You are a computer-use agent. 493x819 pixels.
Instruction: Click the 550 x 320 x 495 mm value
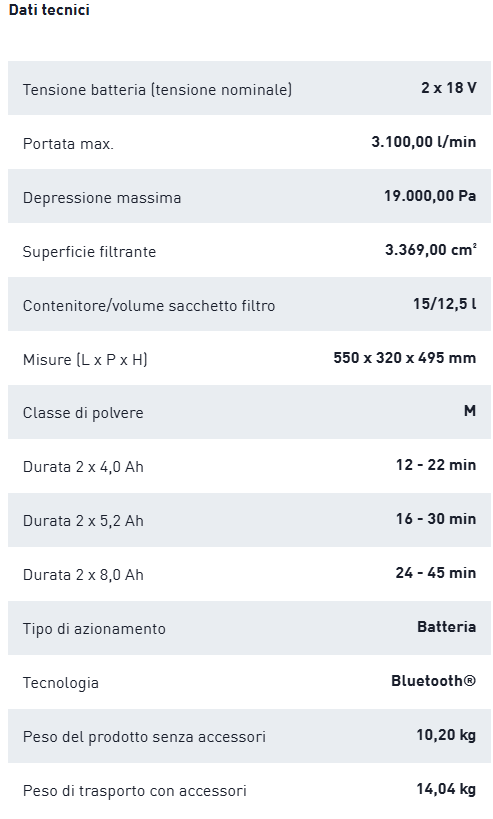coord(405,358)
